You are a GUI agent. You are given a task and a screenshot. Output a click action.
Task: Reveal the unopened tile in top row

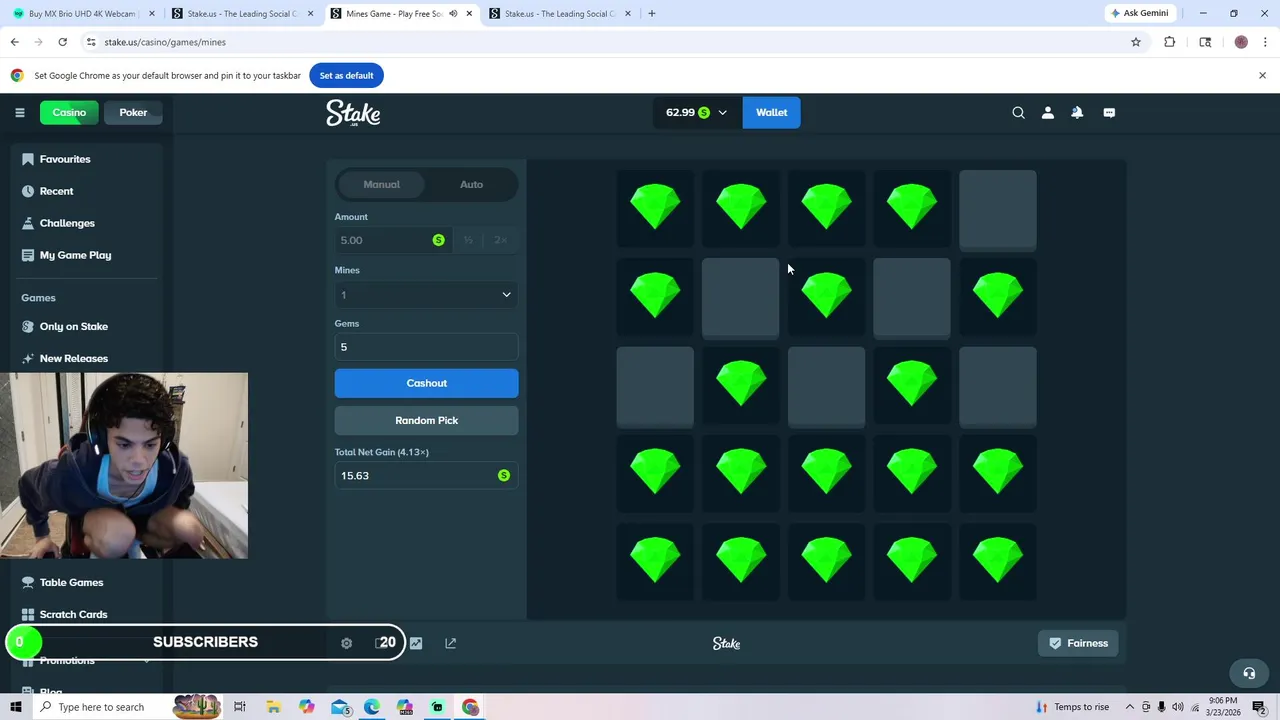pyautogui.click(x=998, y=209)
